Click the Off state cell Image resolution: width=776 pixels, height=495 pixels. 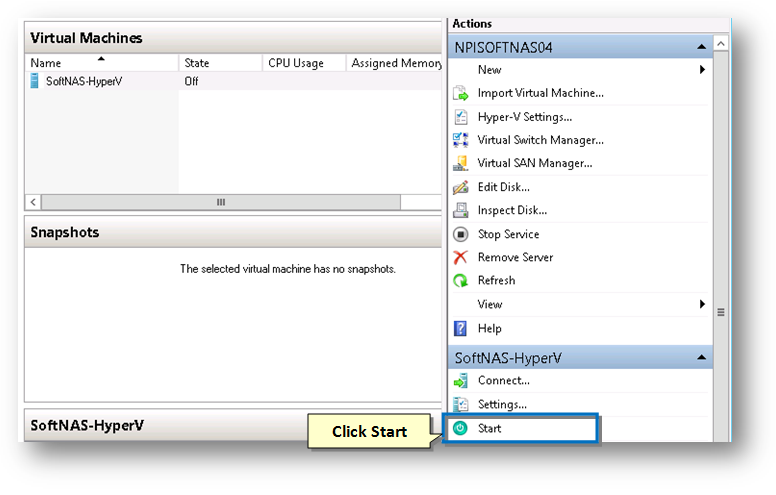tap(192, 81)
